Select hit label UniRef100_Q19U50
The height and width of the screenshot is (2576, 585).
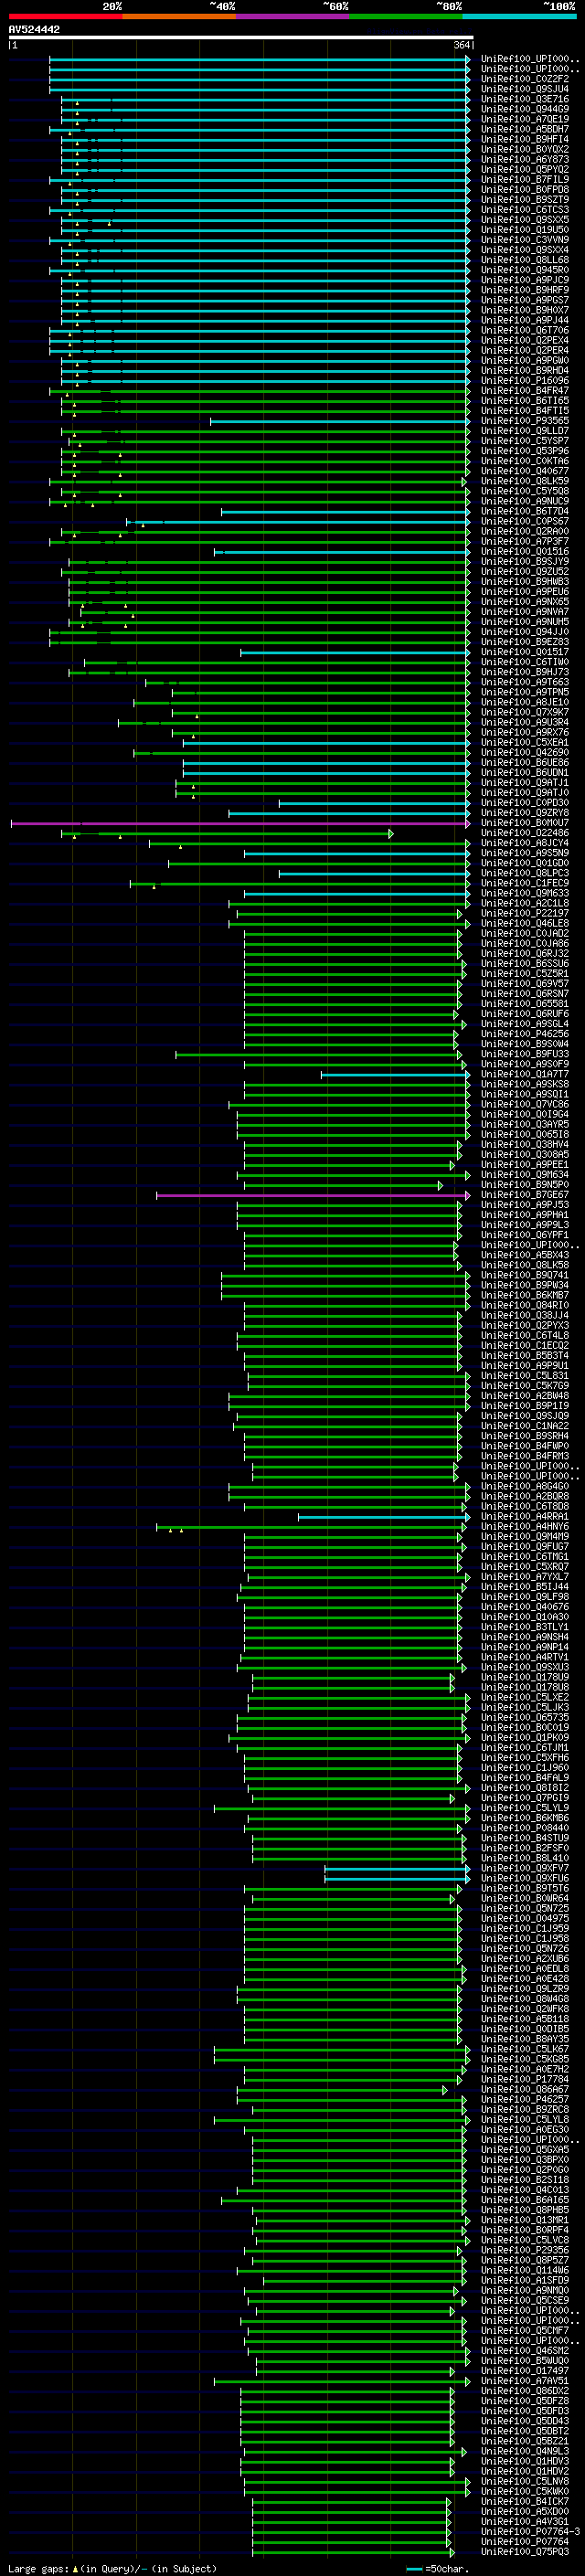[x=525, y=230]
